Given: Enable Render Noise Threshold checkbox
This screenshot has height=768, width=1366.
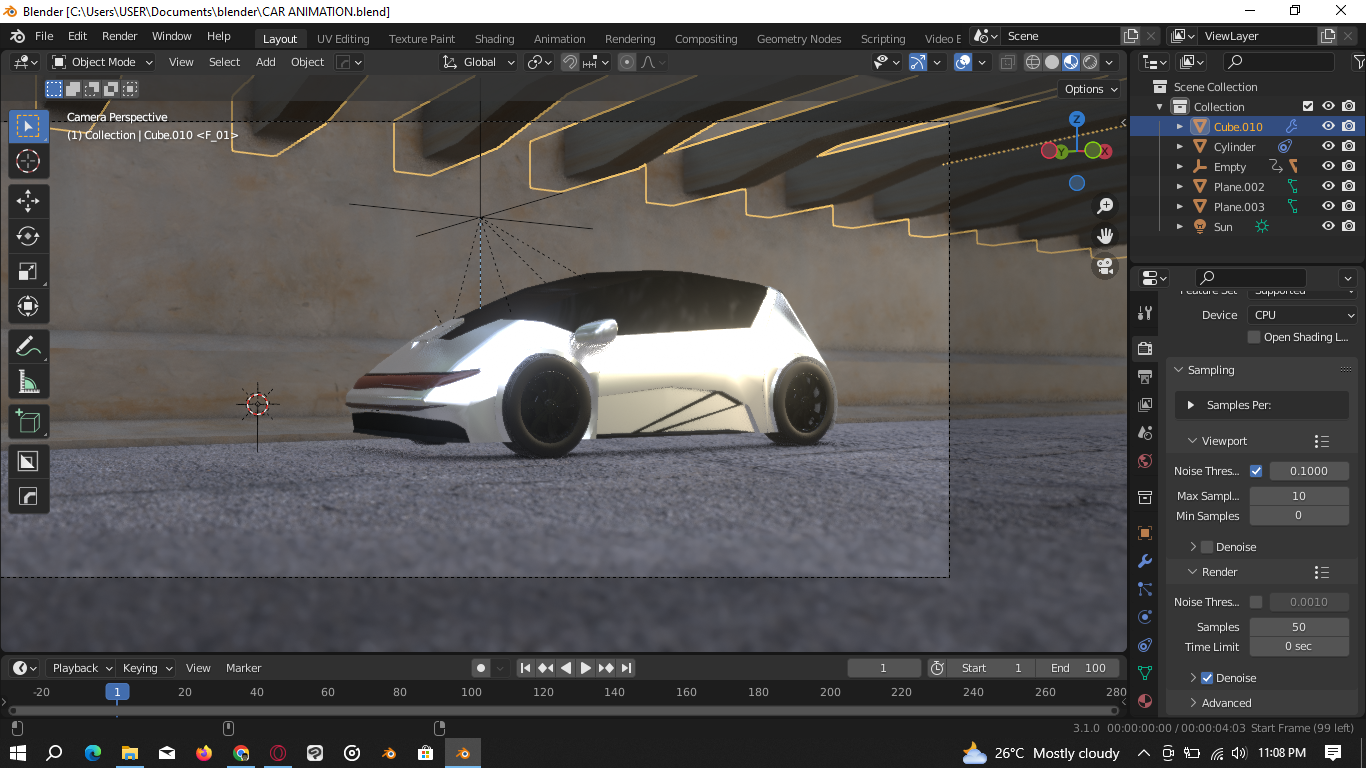Looking at the screenshot, I should (x=1256, y=602).
